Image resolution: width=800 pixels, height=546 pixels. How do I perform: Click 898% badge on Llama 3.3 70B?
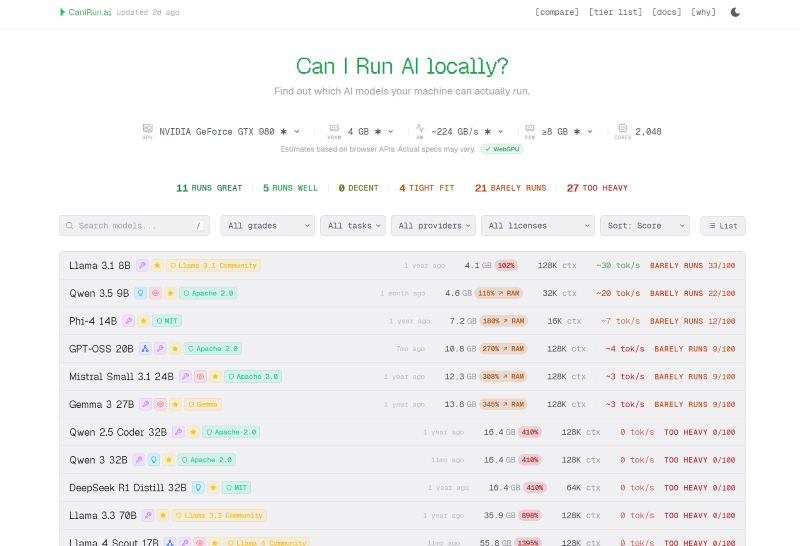click(x=530, y=515)
